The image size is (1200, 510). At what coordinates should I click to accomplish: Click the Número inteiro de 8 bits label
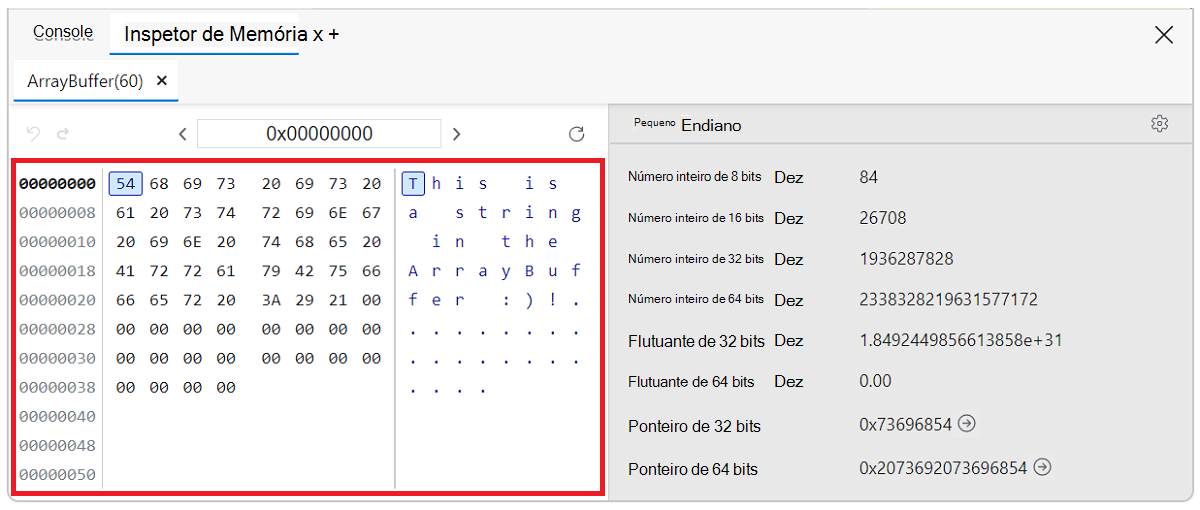coord(694,177)
